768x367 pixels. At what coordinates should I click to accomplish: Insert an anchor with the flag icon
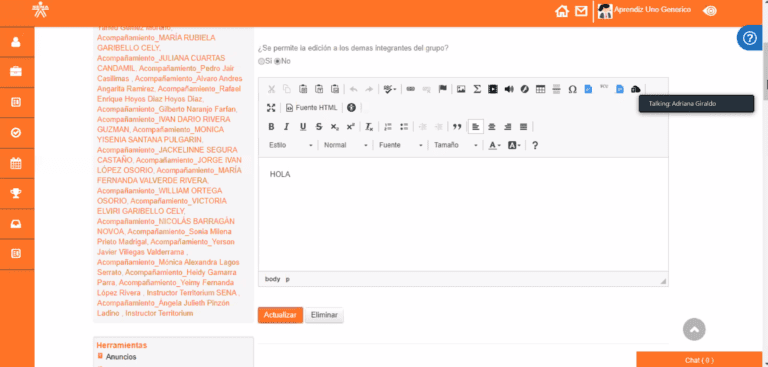click(442, 89)
